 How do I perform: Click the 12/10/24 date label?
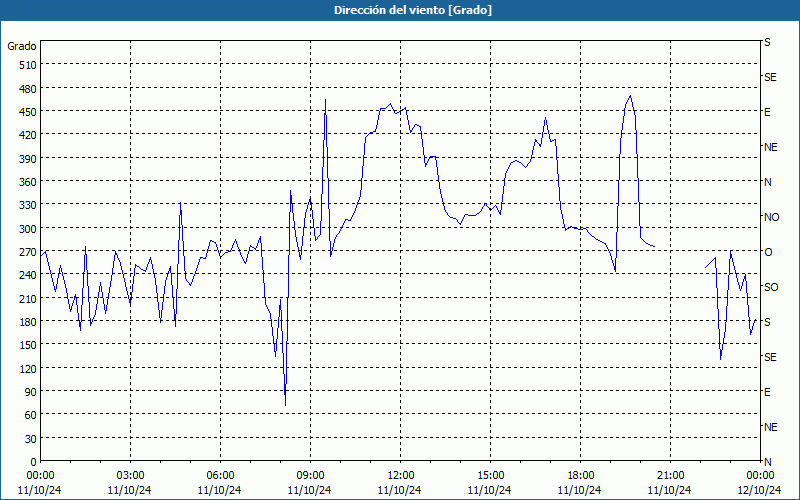(759, 490)
